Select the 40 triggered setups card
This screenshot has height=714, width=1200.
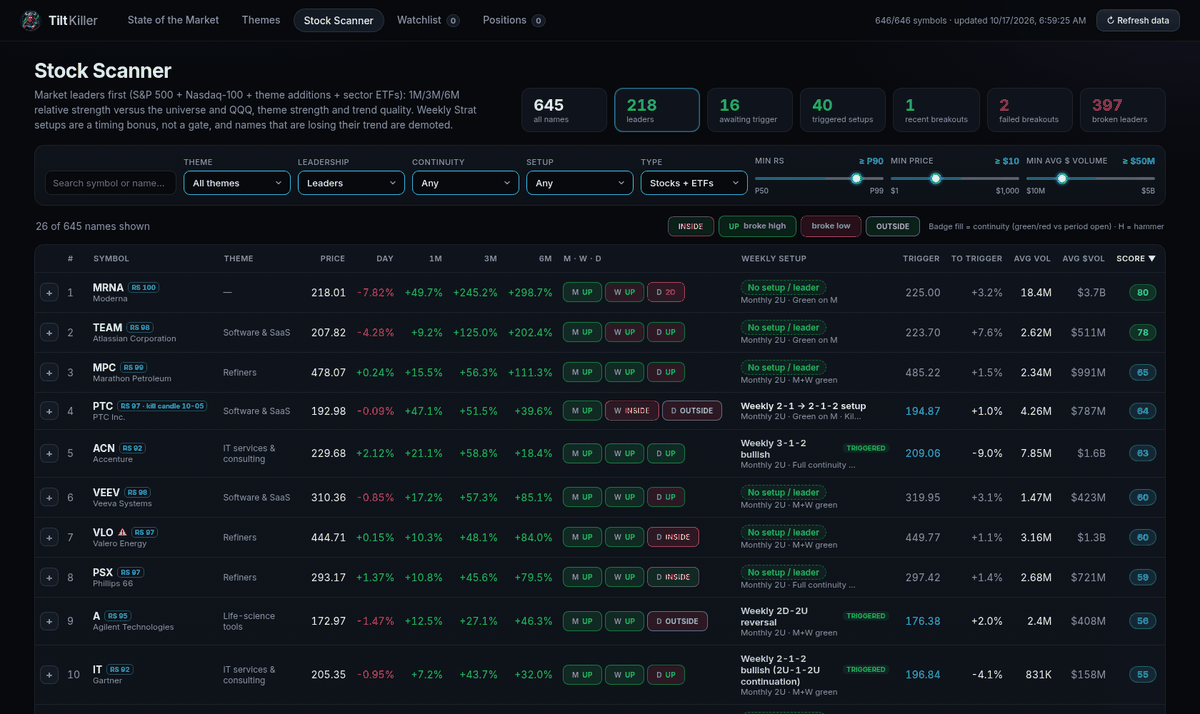click(843, 110)
